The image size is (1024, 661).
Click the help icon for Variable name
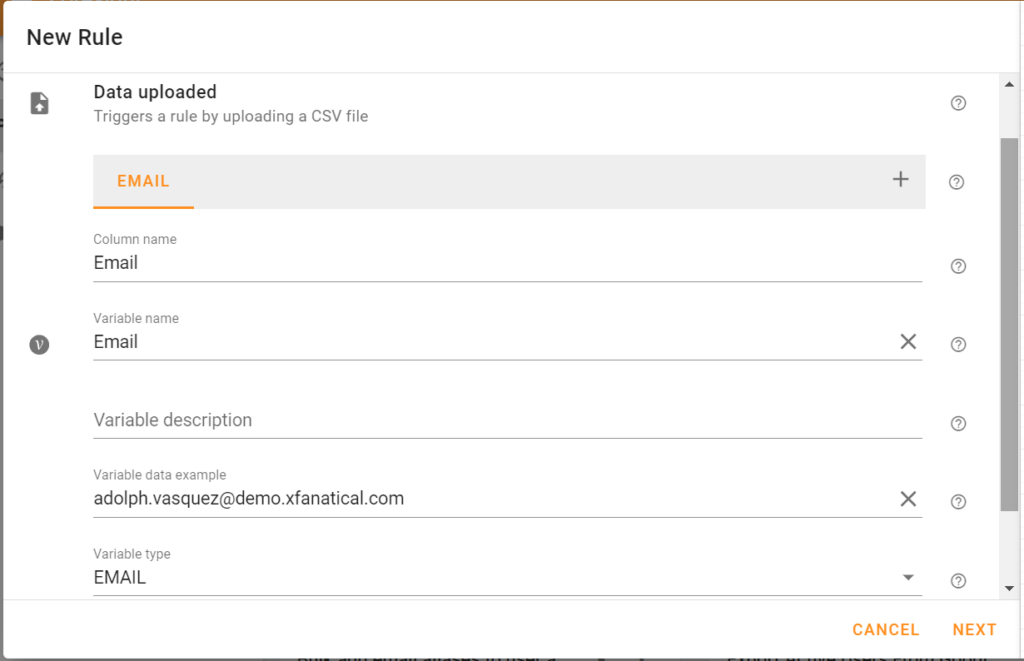click(x=957, y=344)
